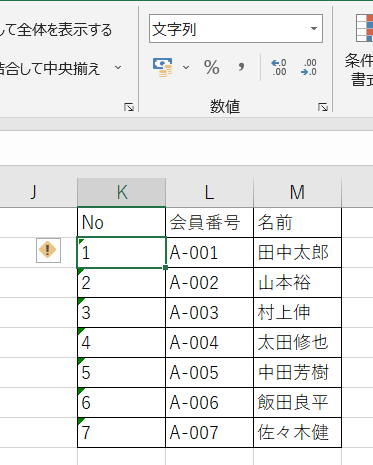
Task: Click the error warning icon beside cell K2
Action: tap(48, 250)
